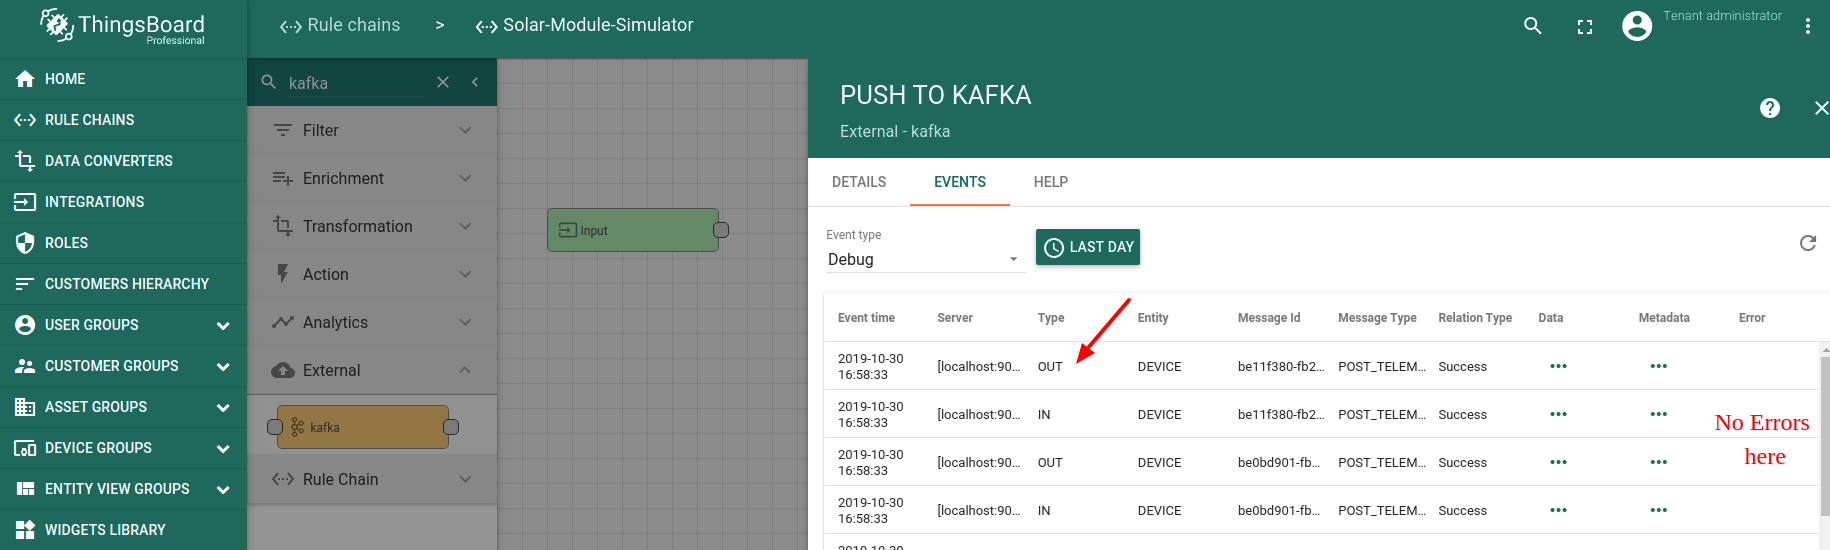Collapse the node library panel arrow

tap(475, 82)
